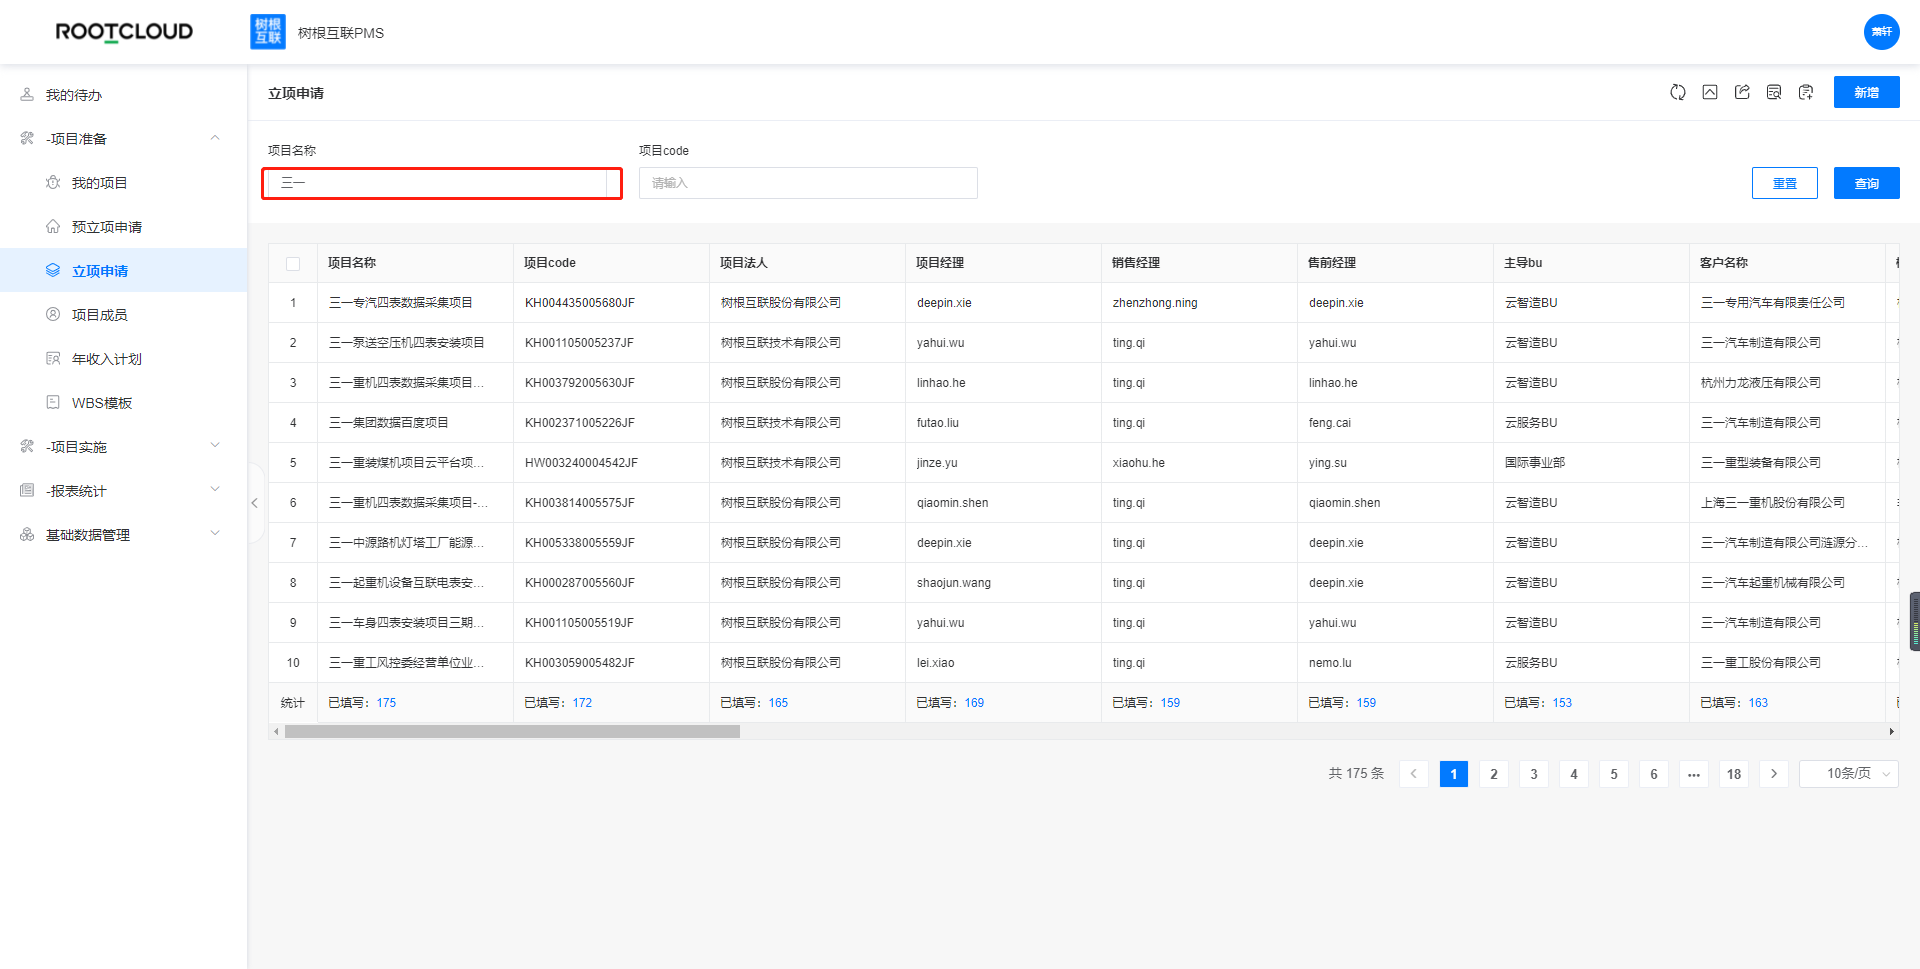The image size is (1920, 969).
Task: Open the user avatar menu
Action: pyautogui.click(x=1881, y=32)
